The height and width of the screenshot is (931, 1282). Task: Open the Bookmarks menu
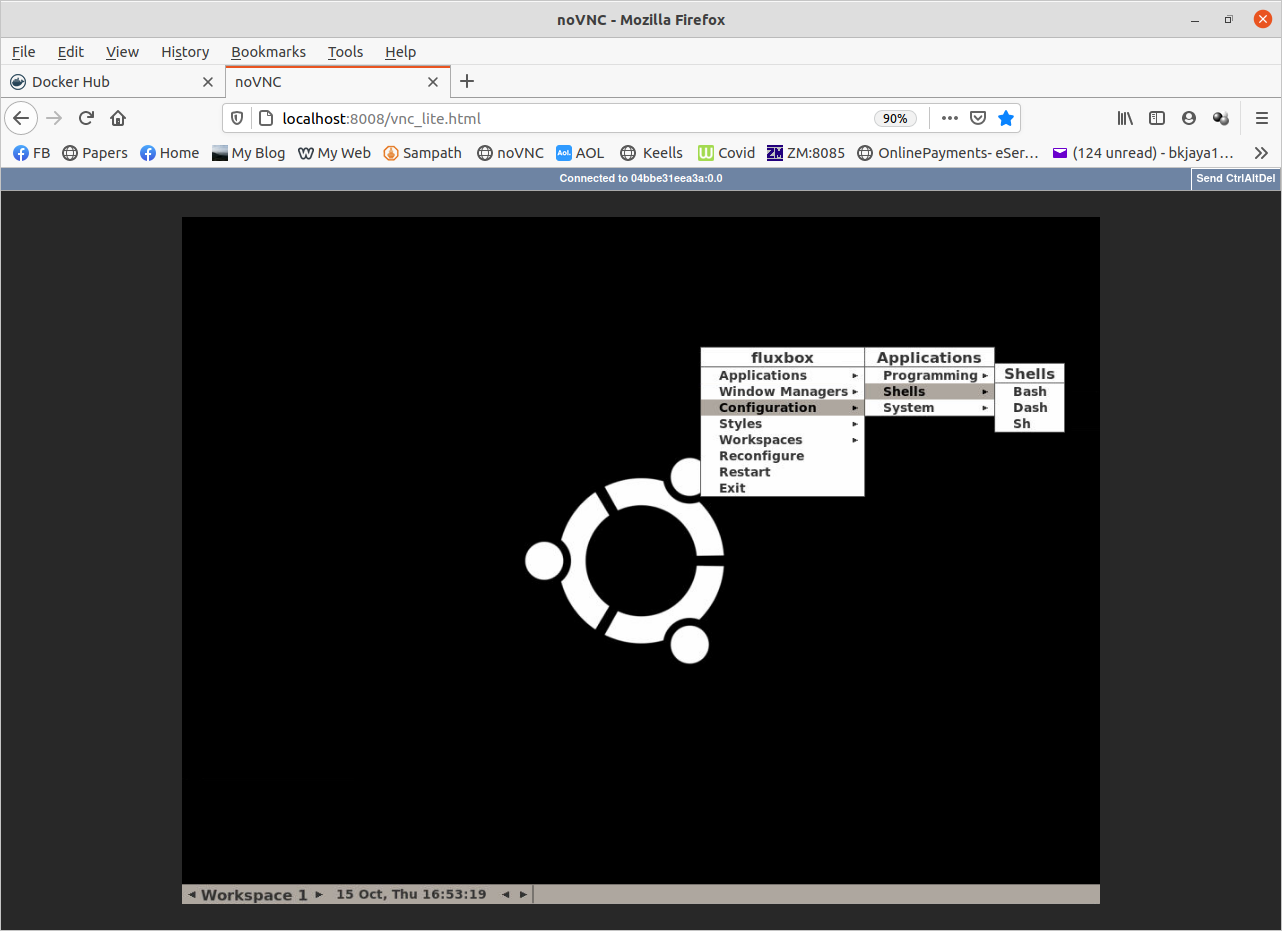point(268,52)
